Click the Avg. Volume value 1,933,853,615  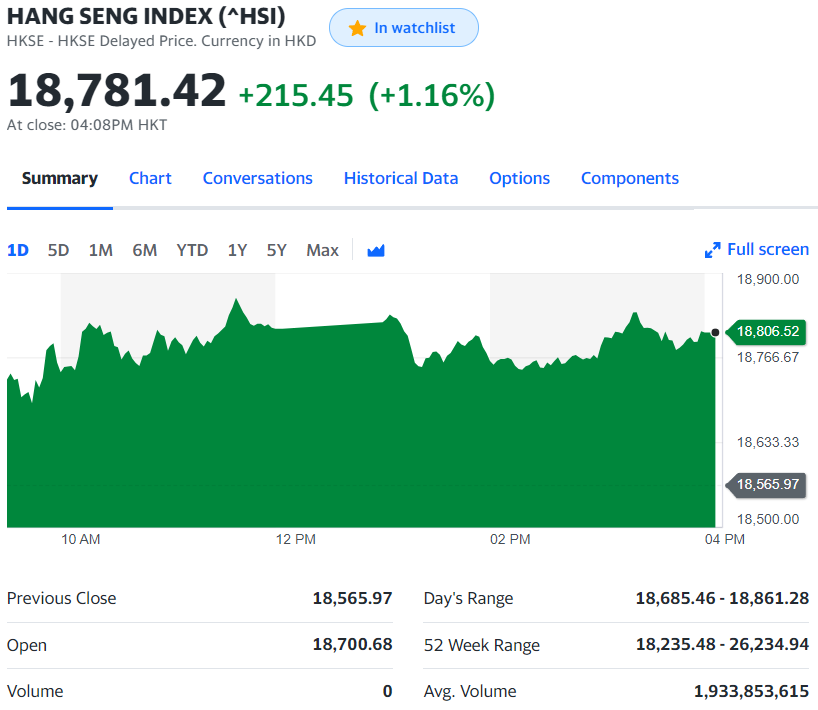pos(751,691)
